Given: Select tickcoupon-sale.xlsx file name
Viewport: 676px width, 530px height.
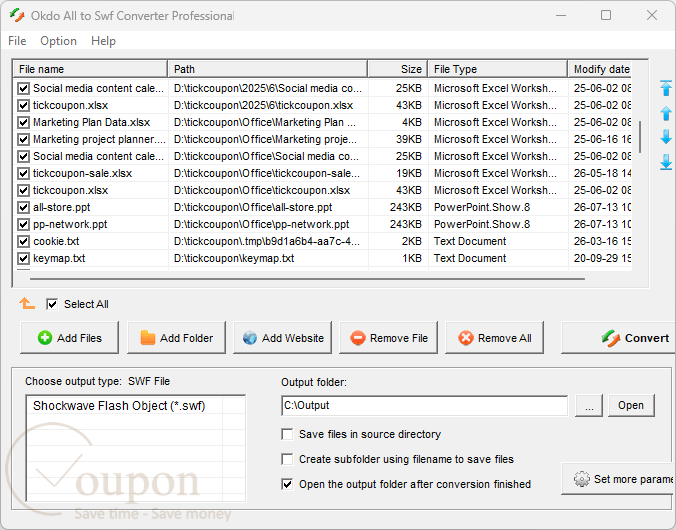Looking at the screenshot, I should (x=82, y=173).
